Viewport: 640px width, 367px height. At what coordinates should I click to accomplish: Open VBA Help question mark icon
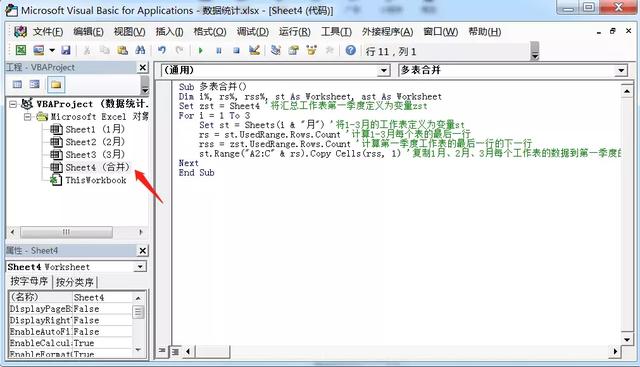(351, 50)
